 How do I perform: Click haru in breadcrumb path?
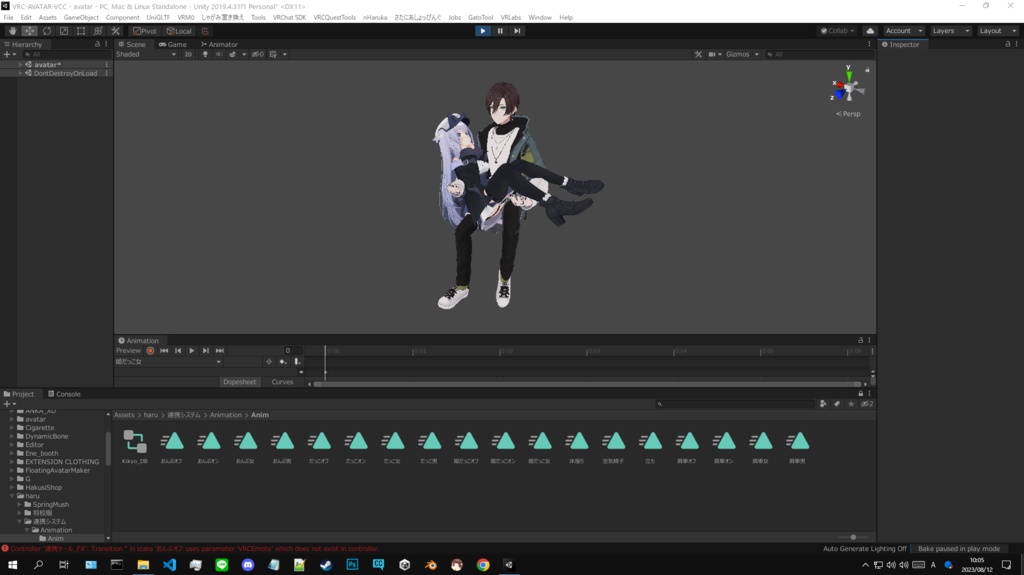(x=151, y=415)
